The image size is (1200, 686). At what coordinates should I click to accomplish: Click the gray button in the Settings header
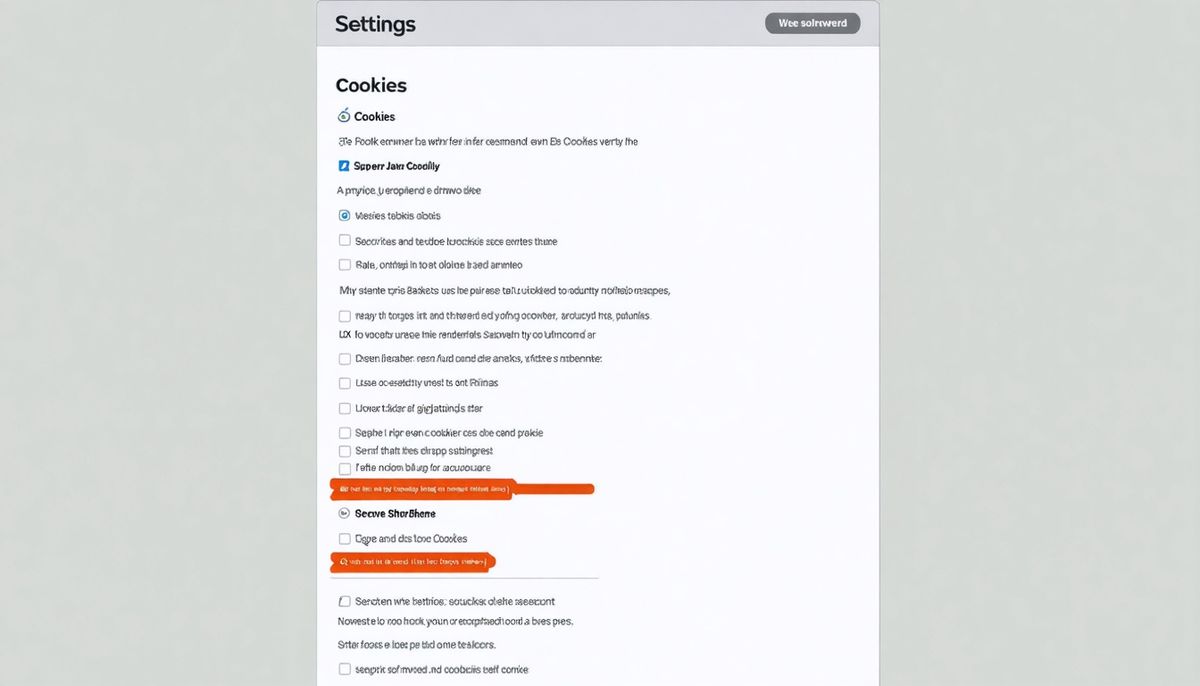[x=812, y=23]
